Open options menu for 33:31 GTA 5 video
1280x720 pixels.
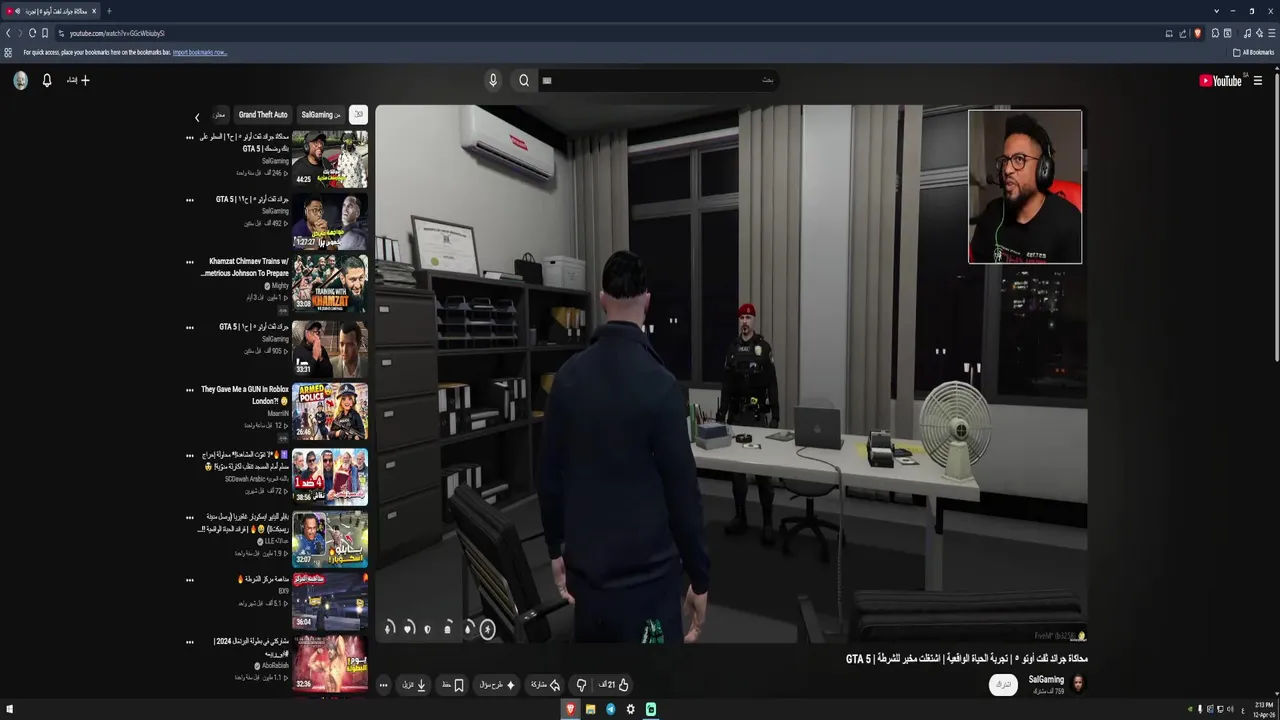(190, 327)
